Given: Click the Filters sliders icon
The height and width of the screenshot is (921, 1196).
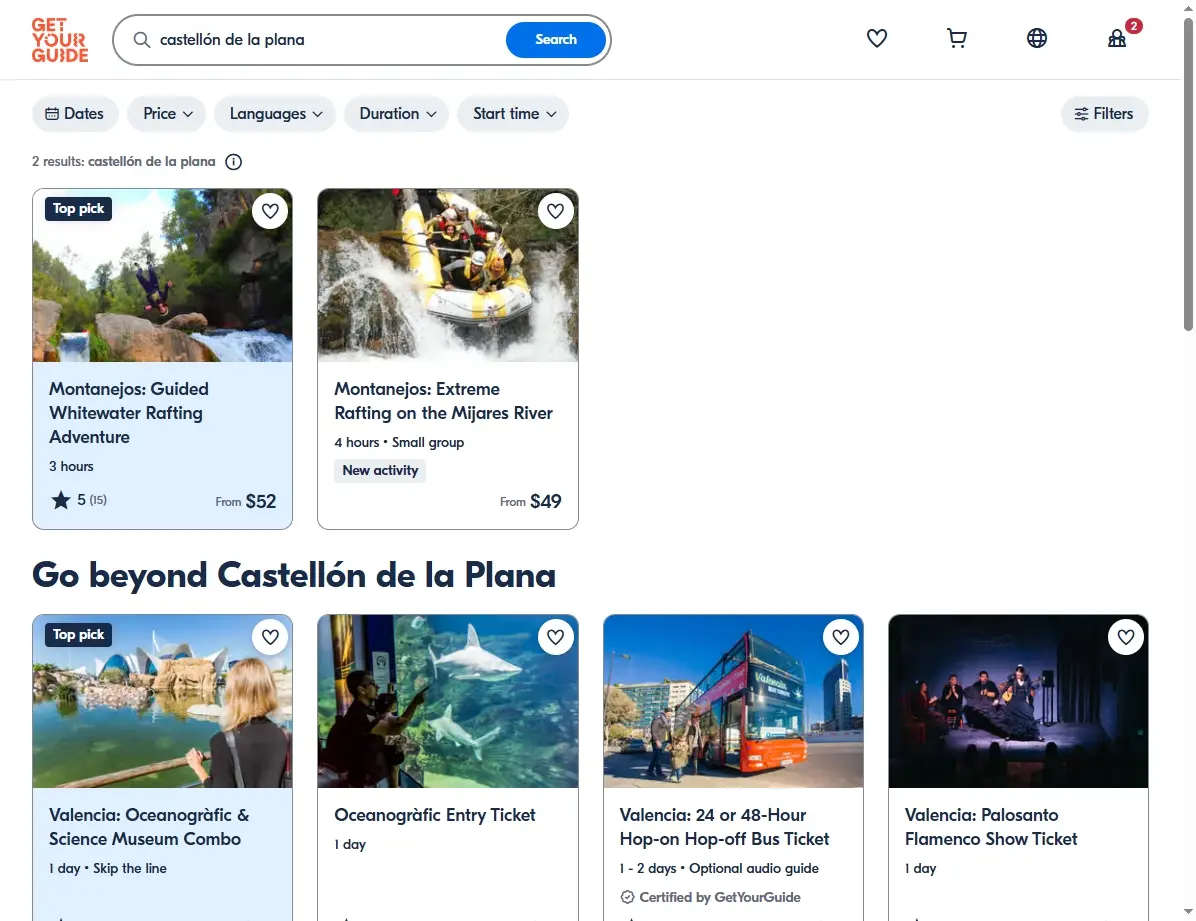Looking at the screenshot, I should click(x=1081, y=114).
